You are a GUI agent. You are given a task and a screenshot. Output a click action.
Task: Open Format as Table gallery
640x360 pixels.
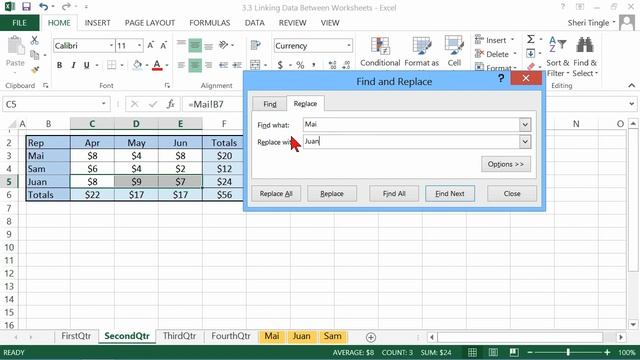pos(422,51)
